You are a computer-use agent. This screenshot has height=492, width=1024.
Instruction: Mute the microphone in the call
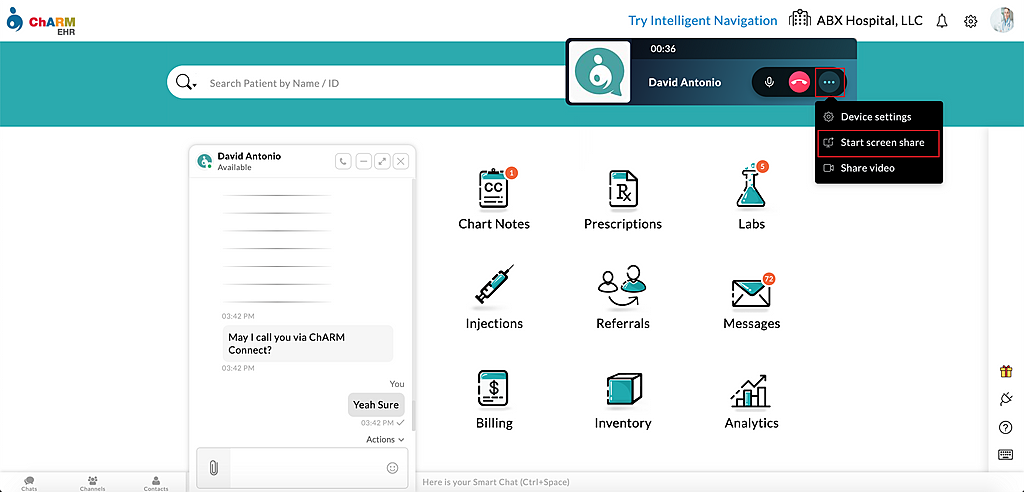[x=769, y=82]
